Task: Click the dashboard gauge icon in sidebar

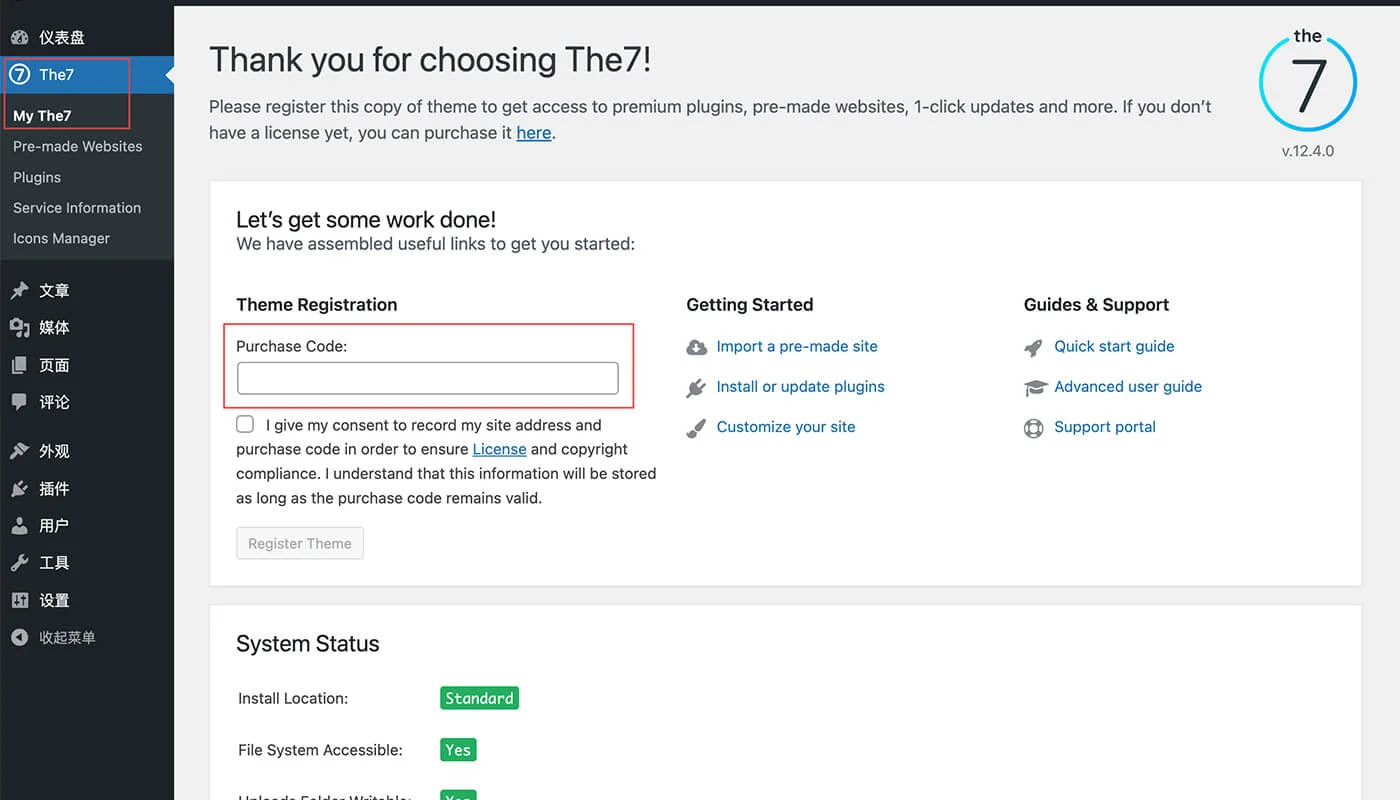Action: (19, 38)
